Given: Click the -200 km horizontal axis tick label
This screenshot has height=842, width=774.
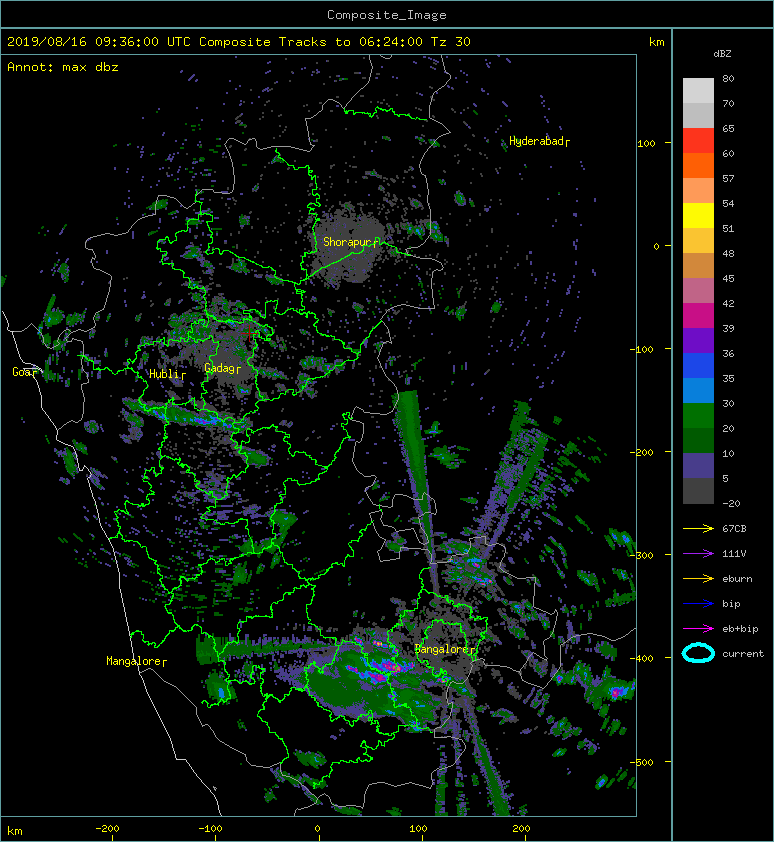Looking at the screenshot, I should point(107,829).
